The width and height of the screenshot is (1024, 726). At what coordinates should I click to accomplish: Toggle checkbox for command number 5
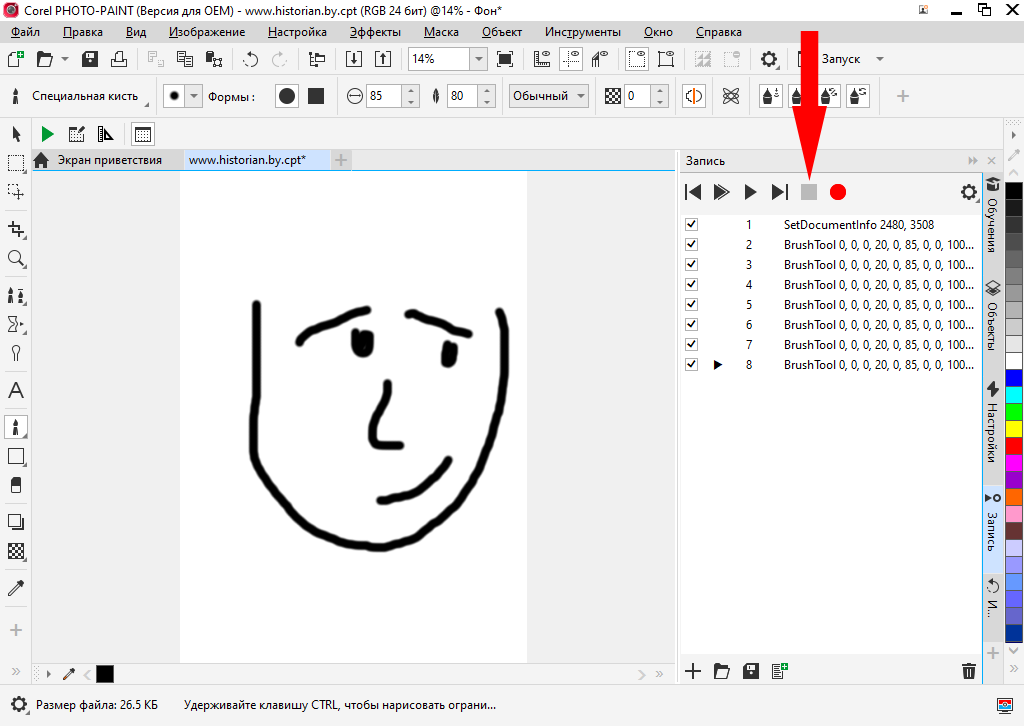coord(691,305)
